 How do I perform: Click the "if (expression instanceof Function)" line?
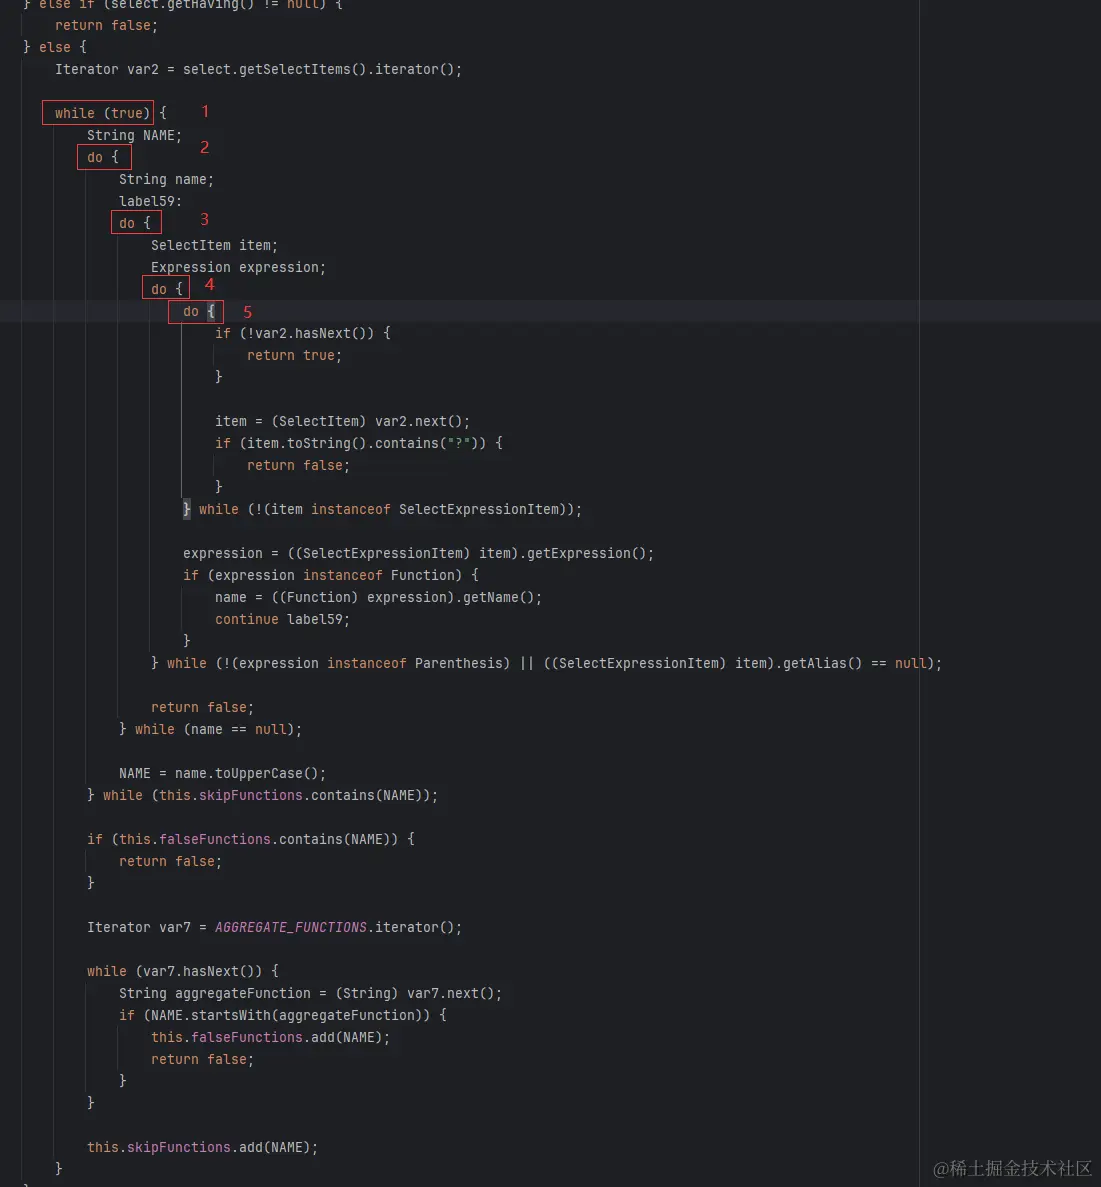point(331,575)
